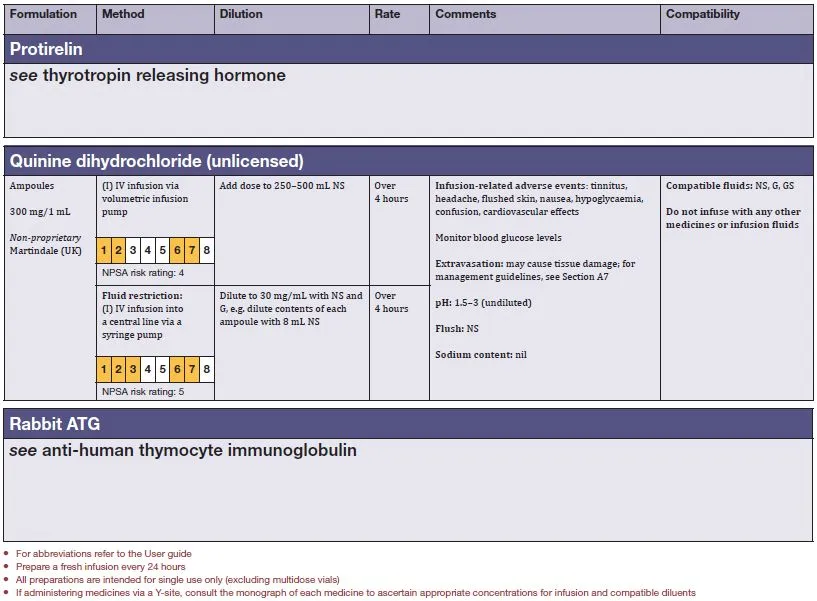Click the Method column header
This screenshot has width=817, height=601.
[x=124, y=15]
